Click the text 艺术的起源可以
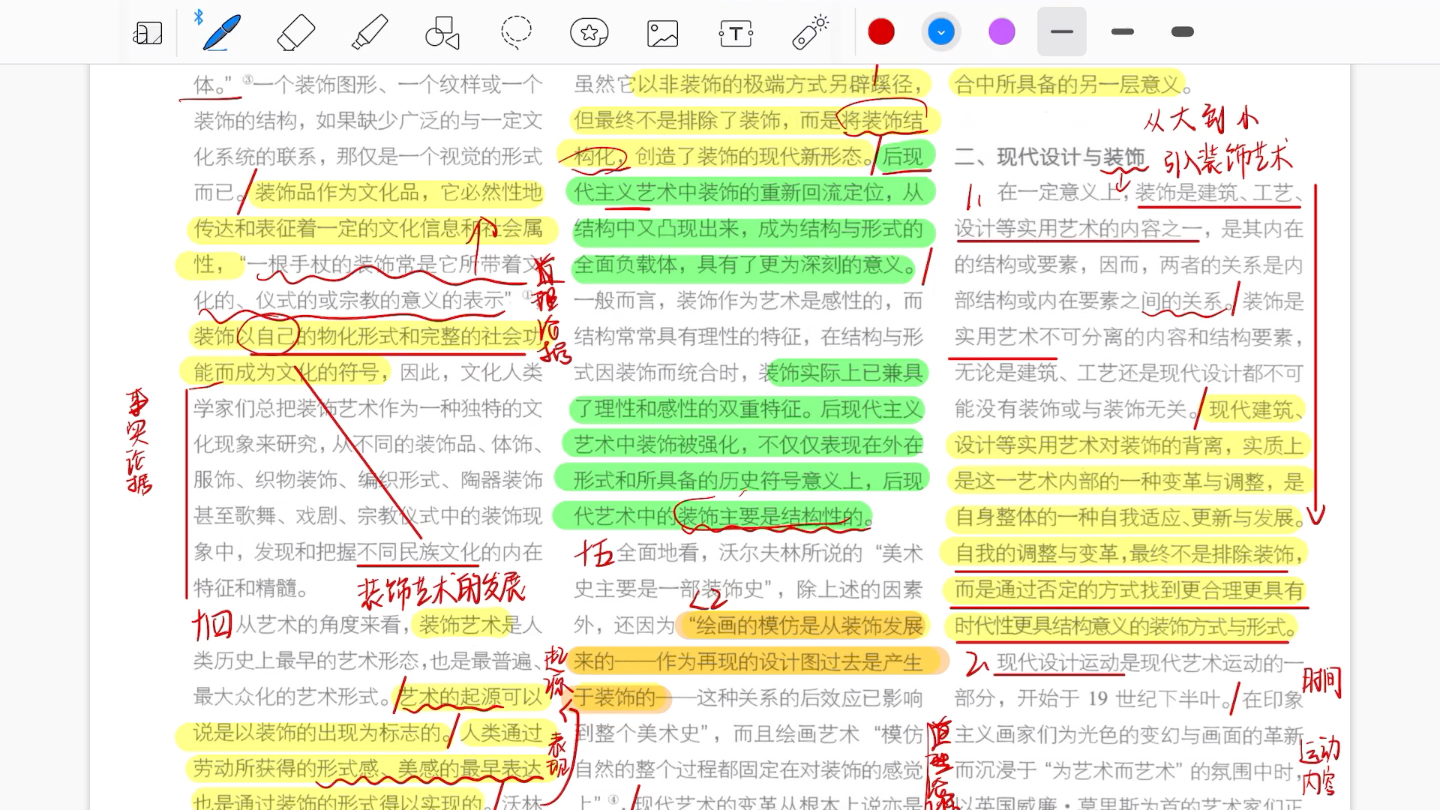The image size is (1440, 810). coord(470,697)
